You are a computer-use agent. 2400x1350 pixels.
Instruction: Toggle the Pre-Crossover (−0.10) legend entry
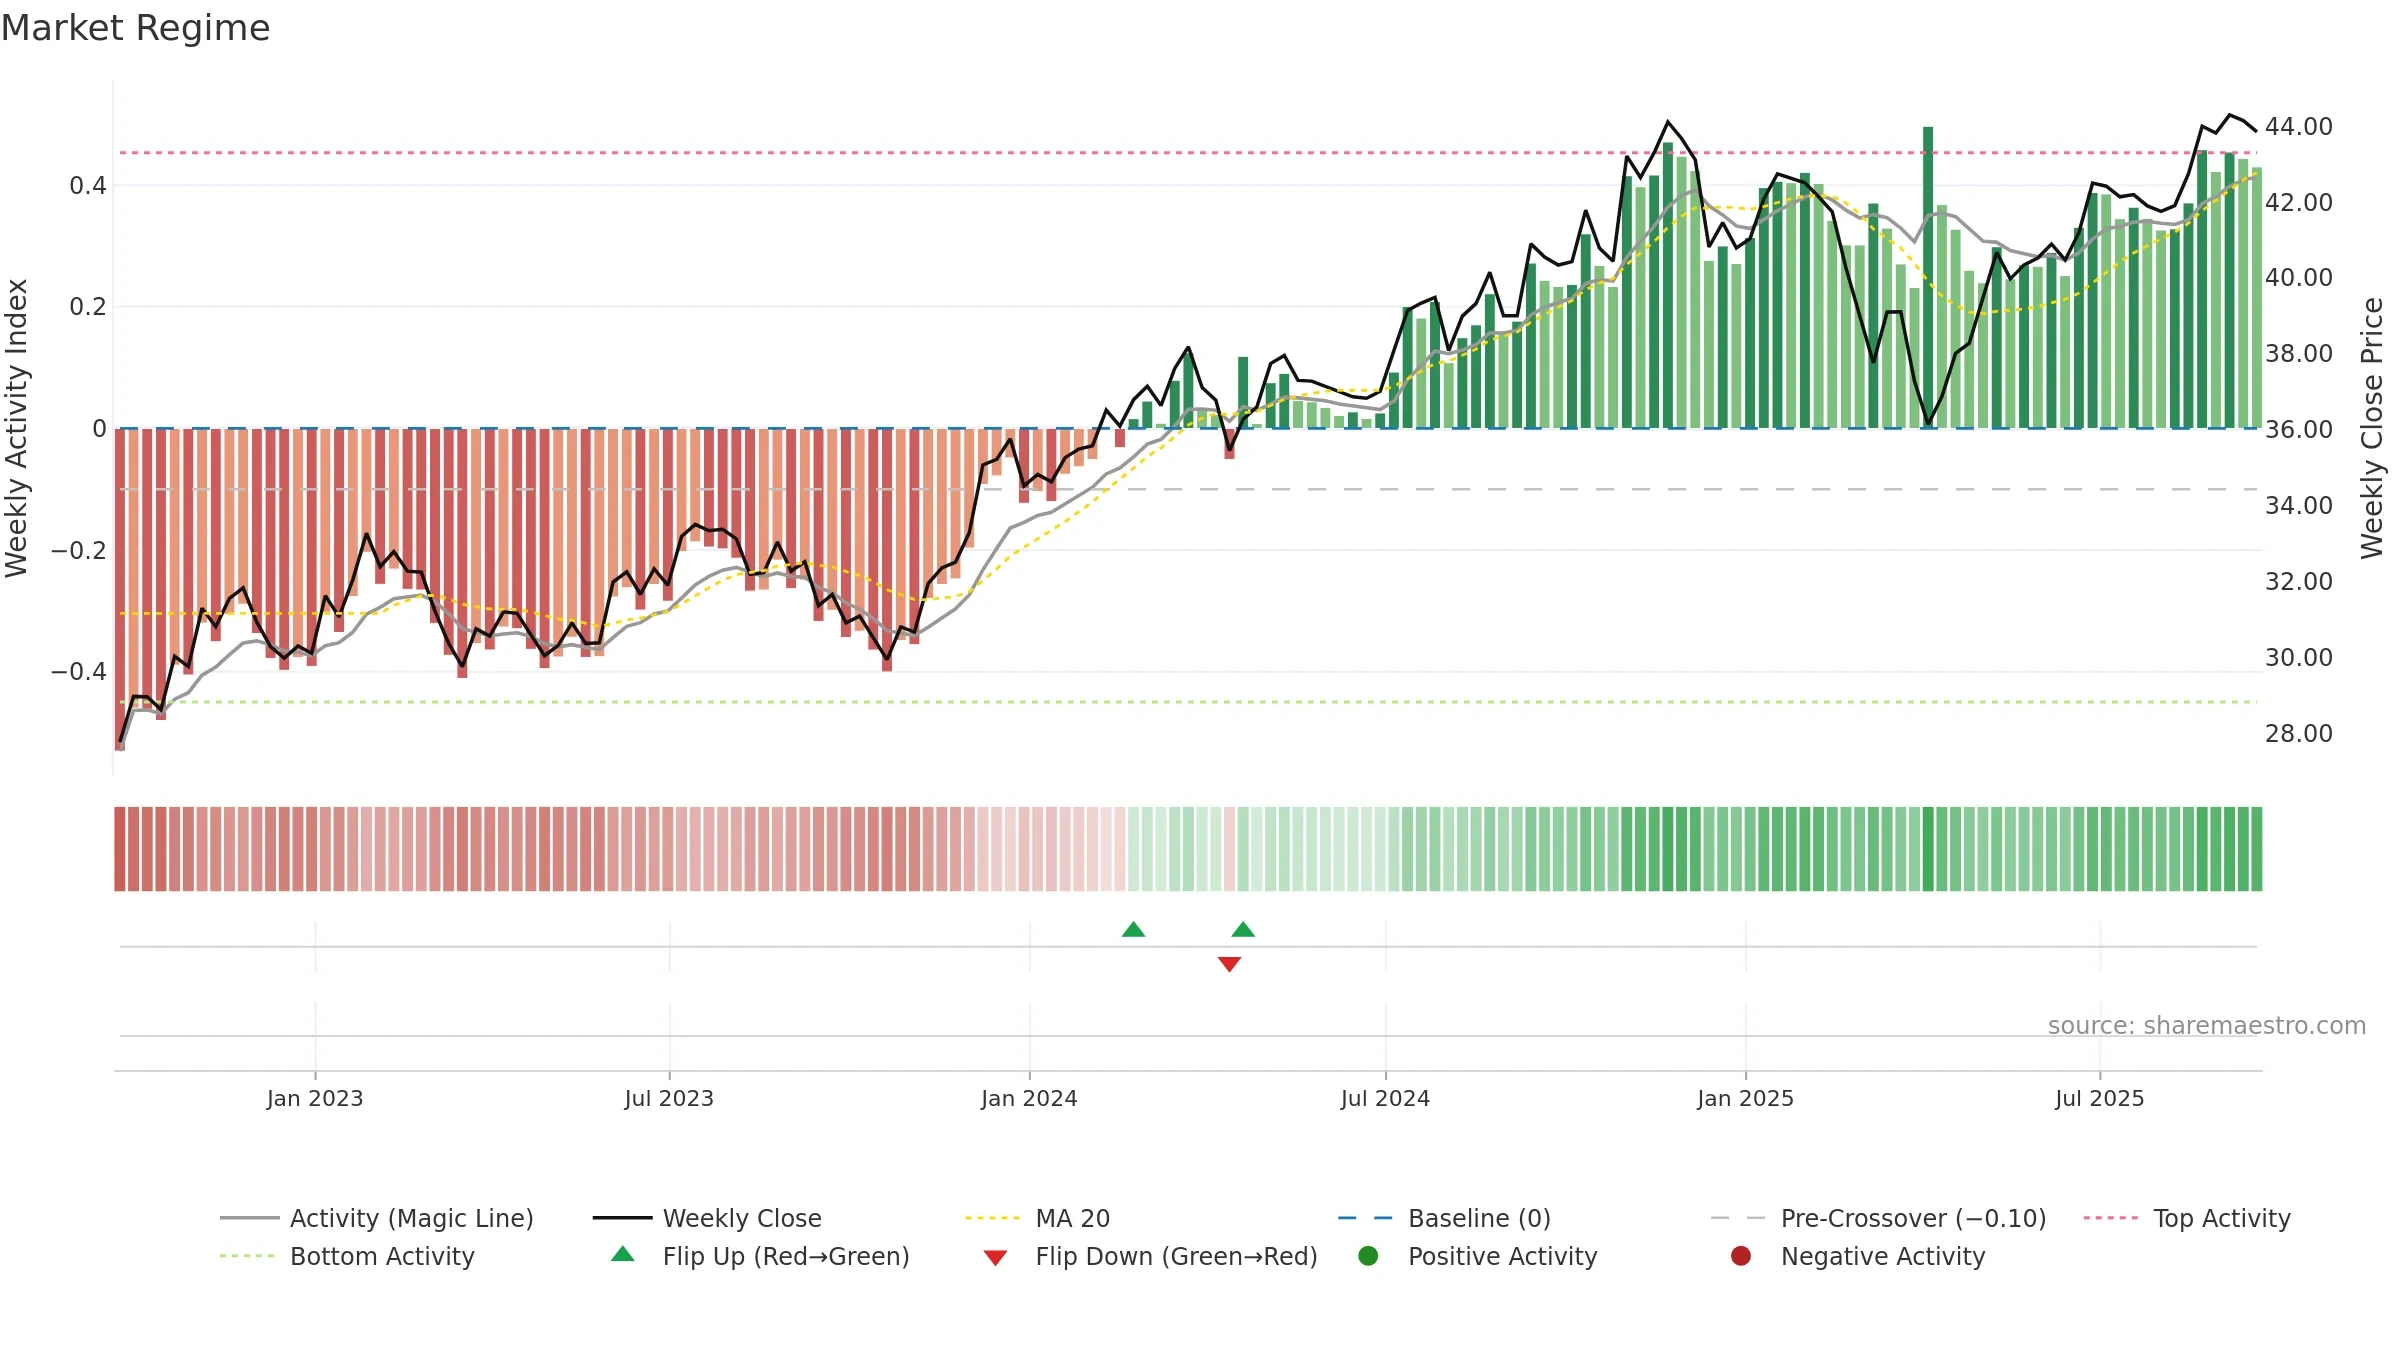click(x=1878, y=1218)
